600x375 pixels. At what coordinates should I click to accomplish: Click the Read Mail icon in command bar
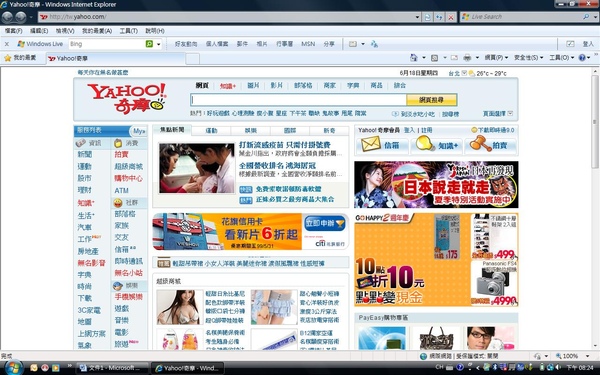click(x=454, y=58)
